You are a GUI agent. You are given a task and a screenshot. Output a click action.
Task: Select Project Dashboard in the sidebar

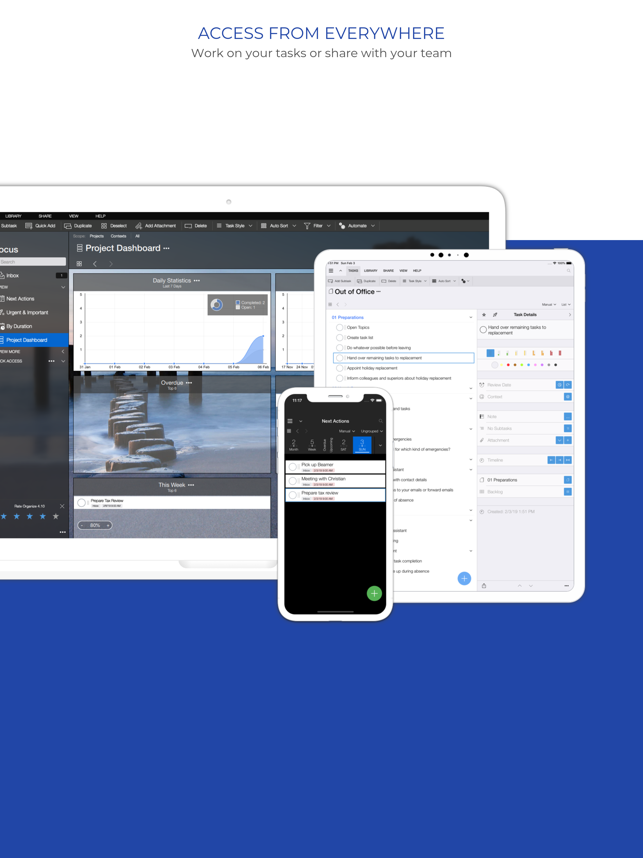27,340
